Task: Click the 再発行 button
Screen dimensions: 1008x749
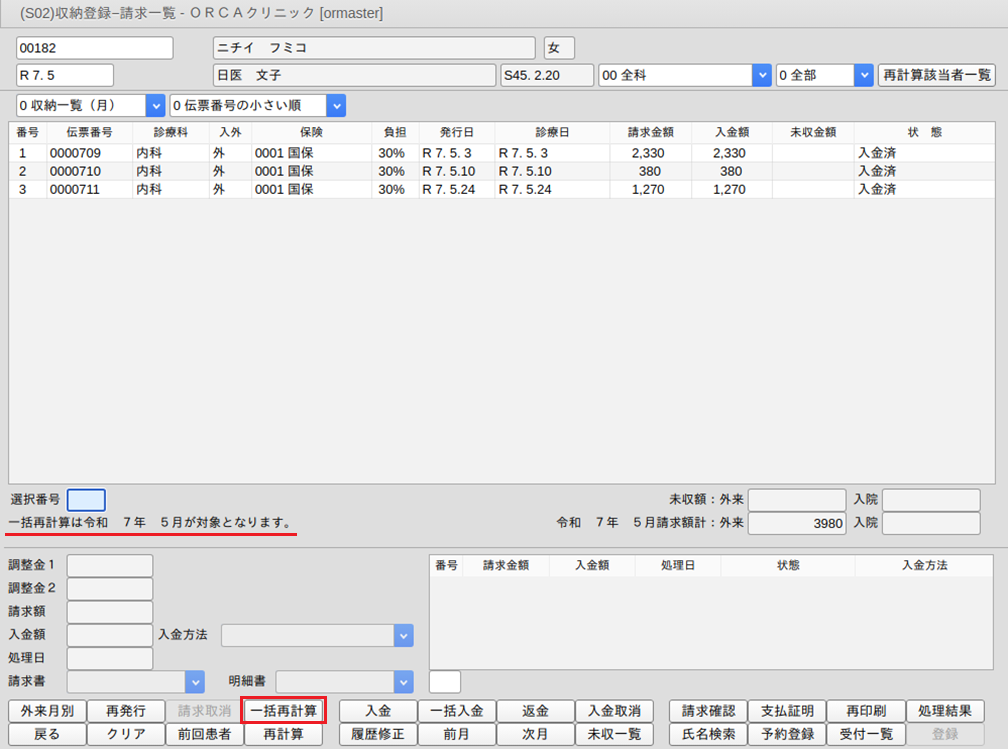Action: point(126,711)
